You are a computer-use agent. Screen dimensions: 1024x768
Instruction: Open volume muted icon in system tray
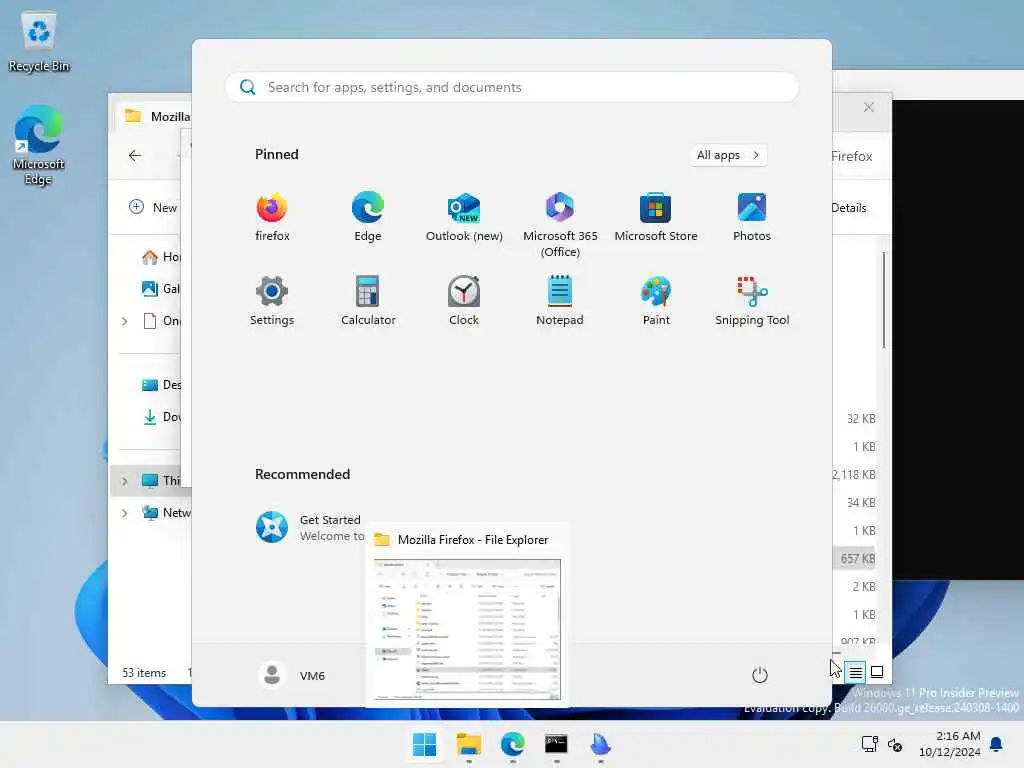[x=895, y=744]
